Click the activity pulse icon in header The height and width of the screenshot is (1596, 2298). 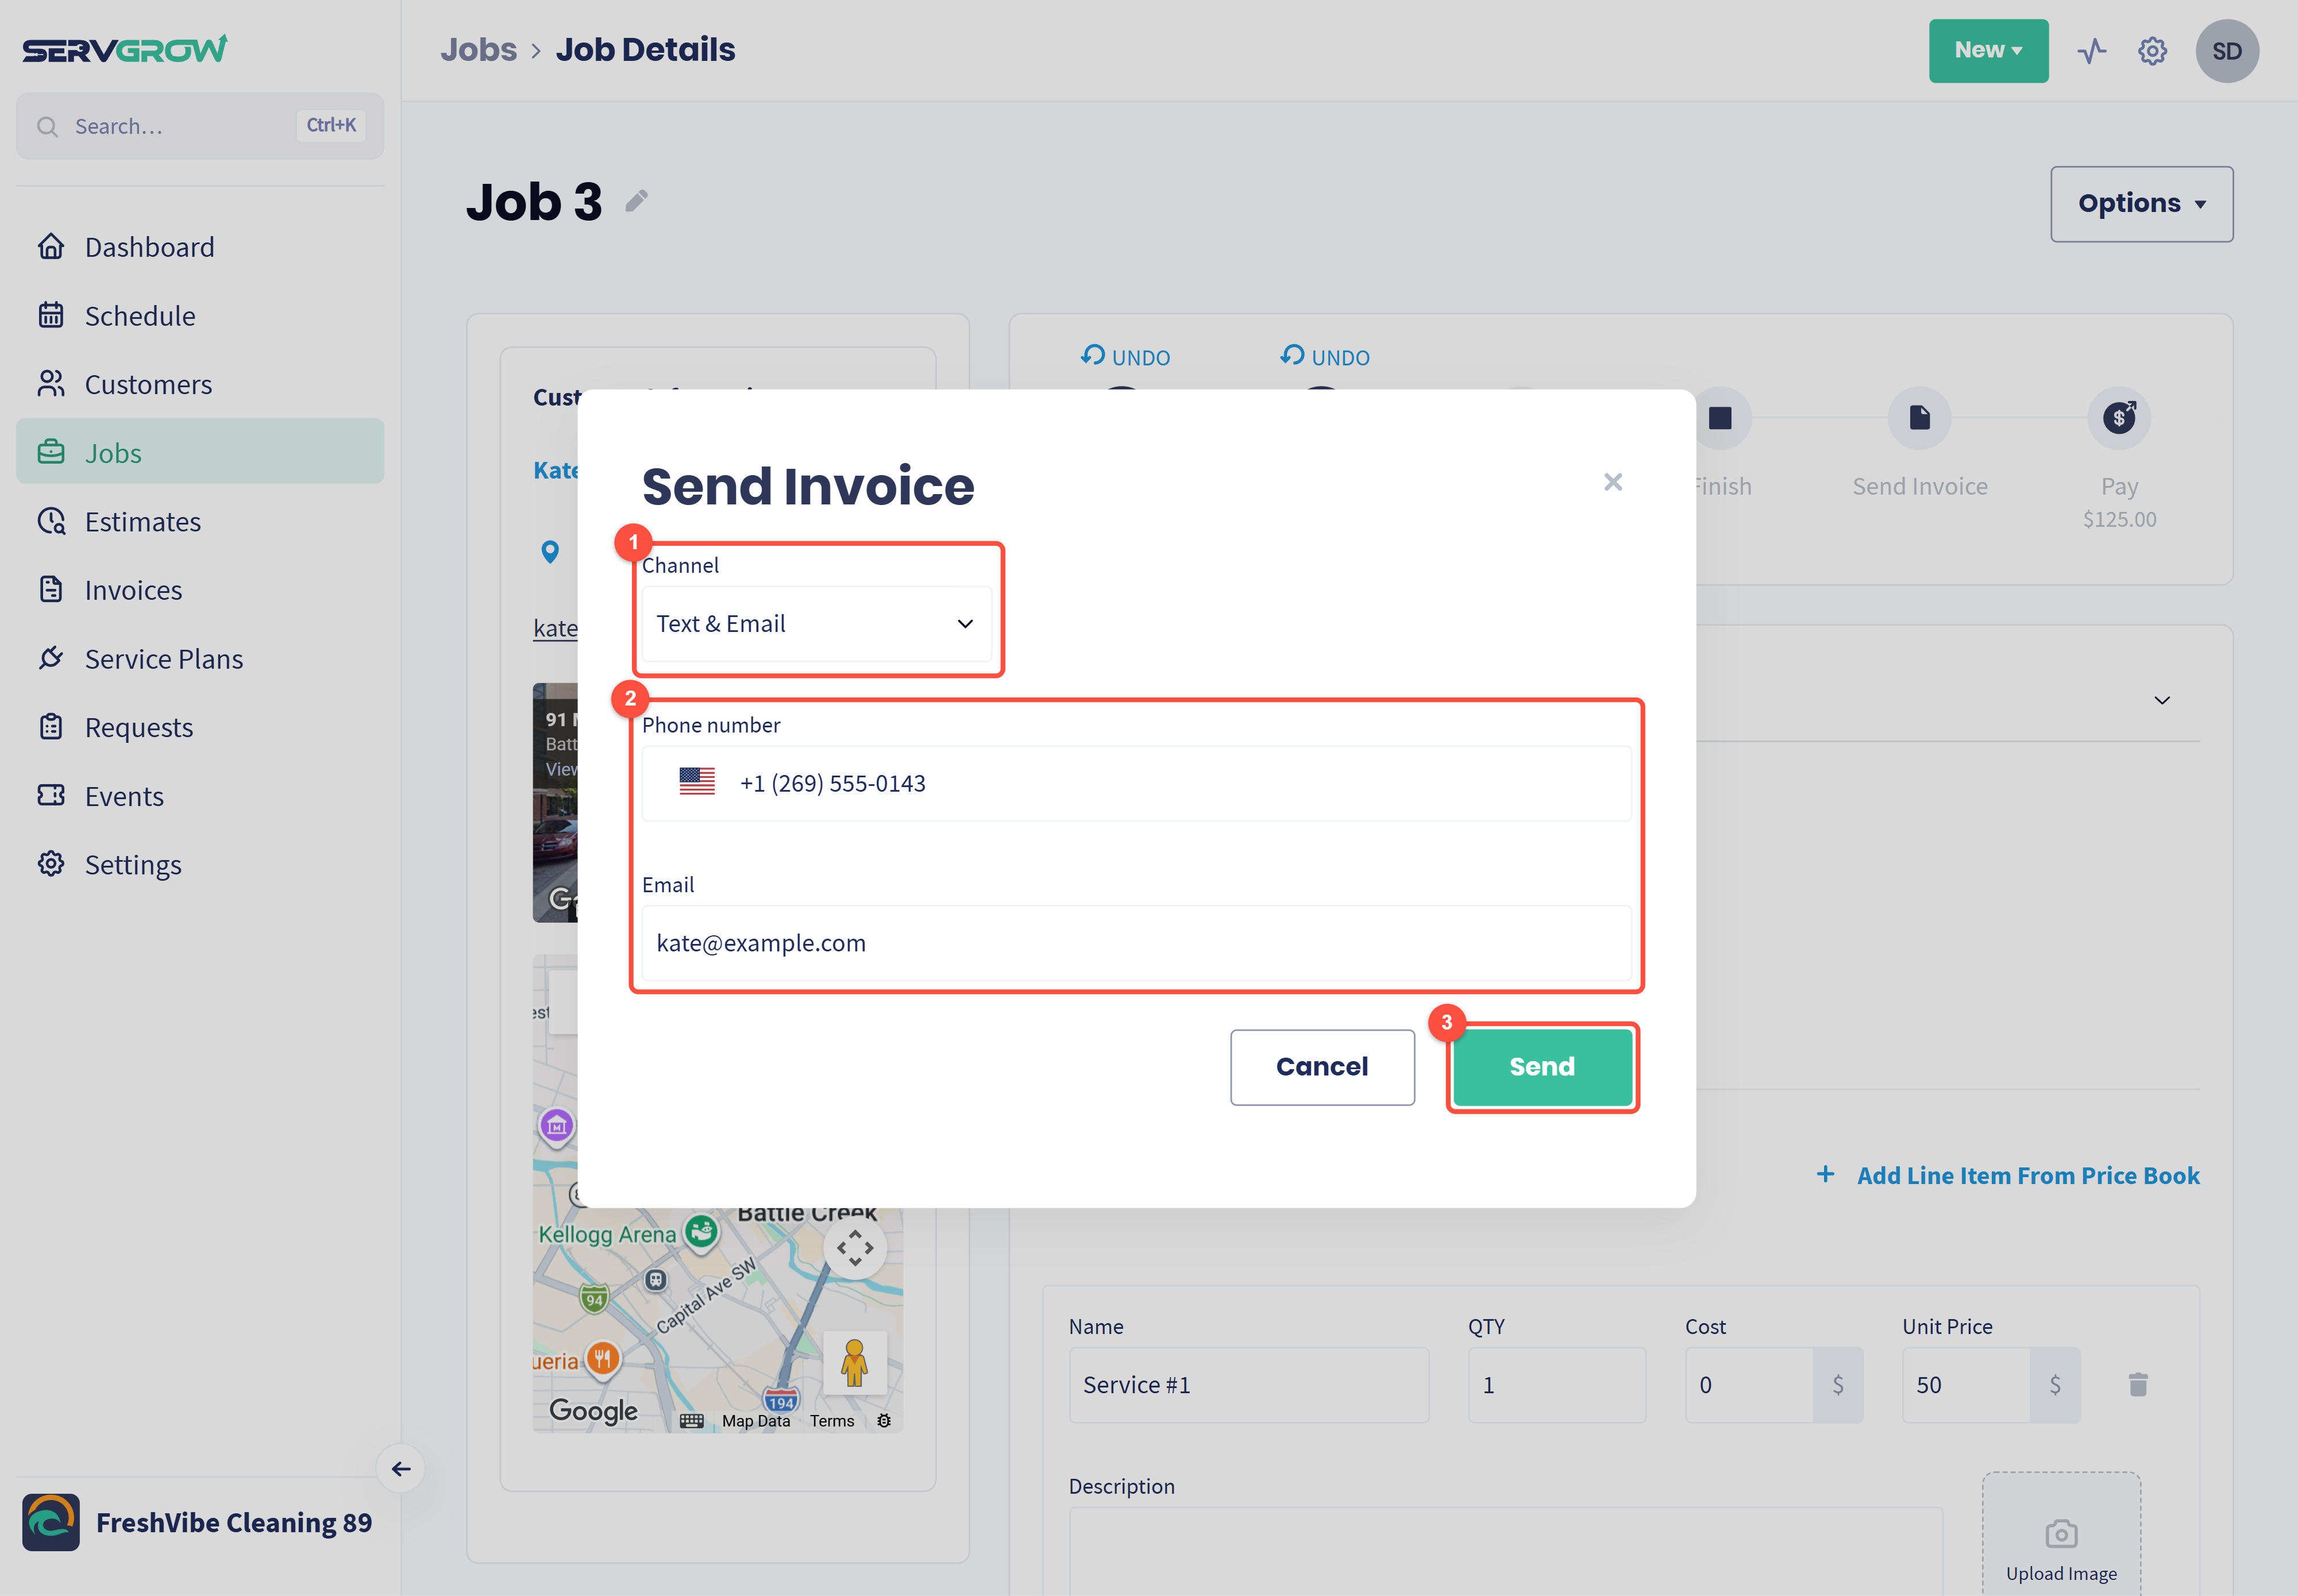(2091, 51)
